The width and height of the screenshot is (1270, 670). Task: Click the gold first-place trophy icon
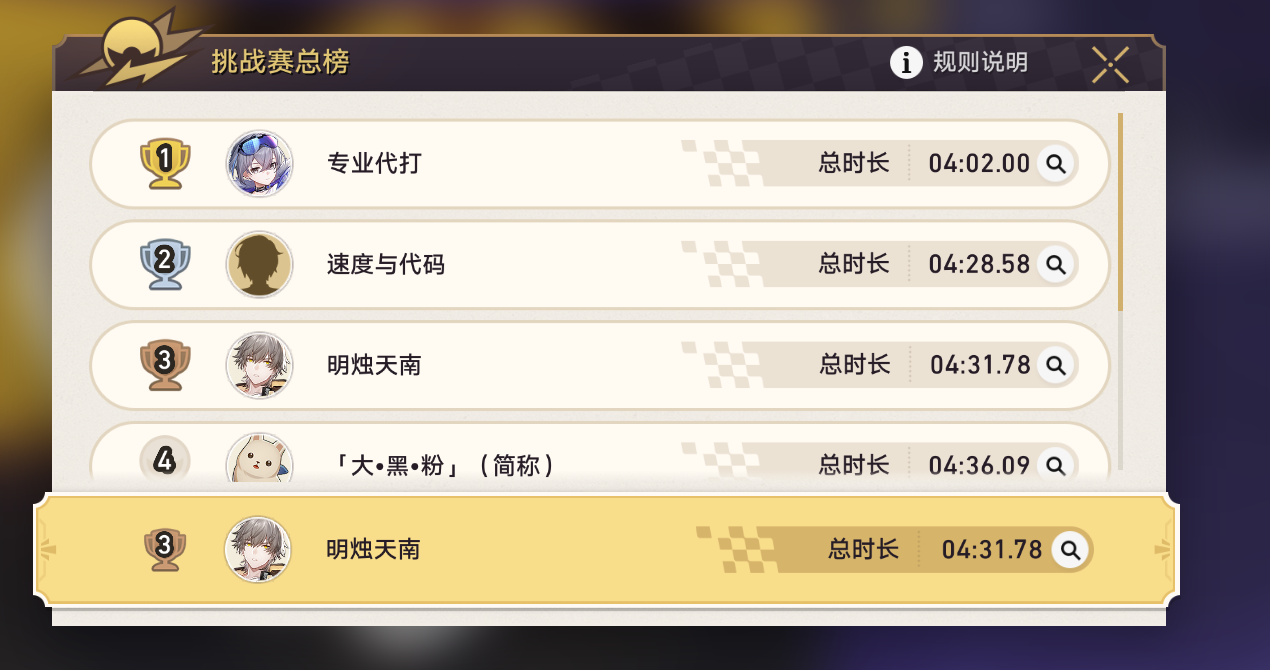165,163
